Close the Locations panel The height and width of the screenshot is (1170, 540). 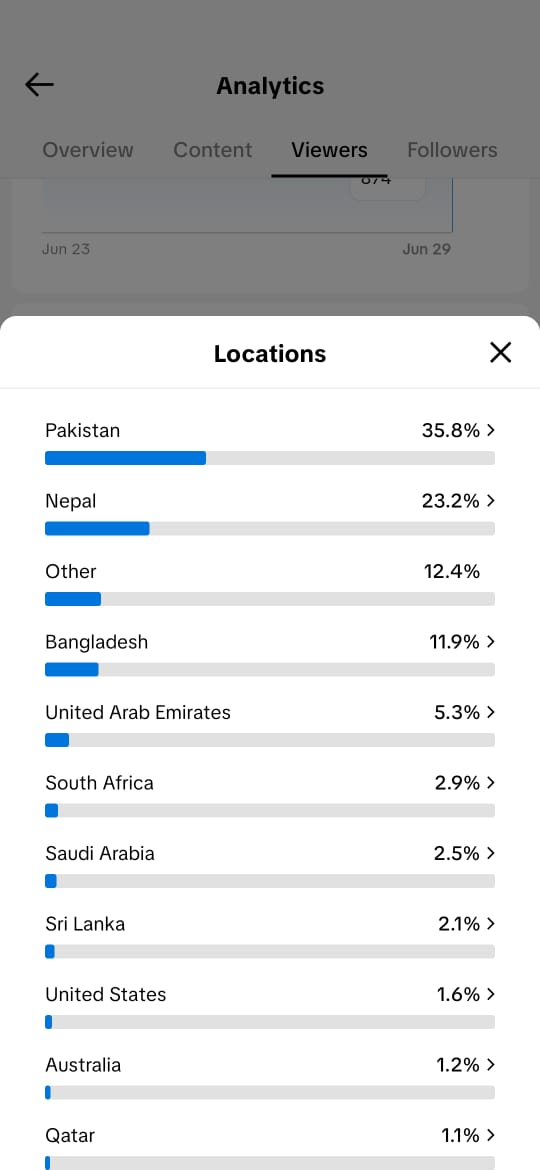pyautogui.click(x=500, y=352)
